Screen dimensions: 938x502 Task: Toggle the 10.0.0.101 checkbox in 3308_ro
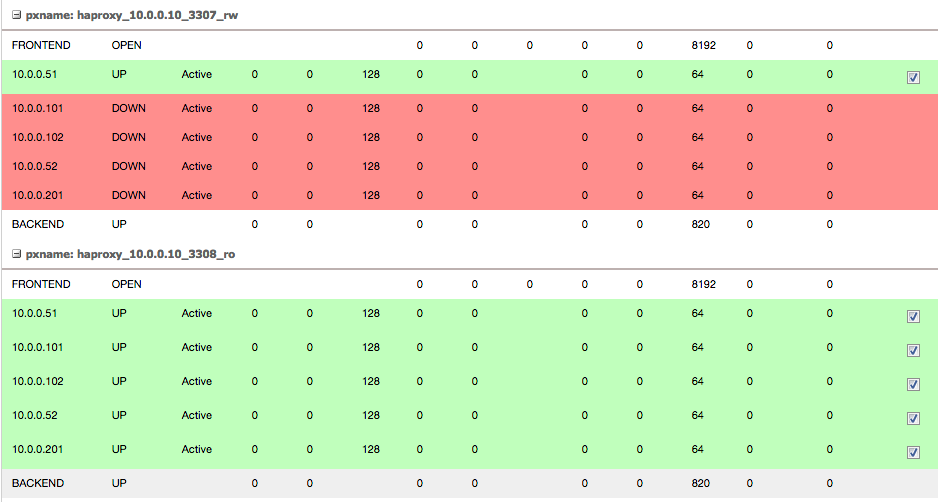click(x=913, y=350)
